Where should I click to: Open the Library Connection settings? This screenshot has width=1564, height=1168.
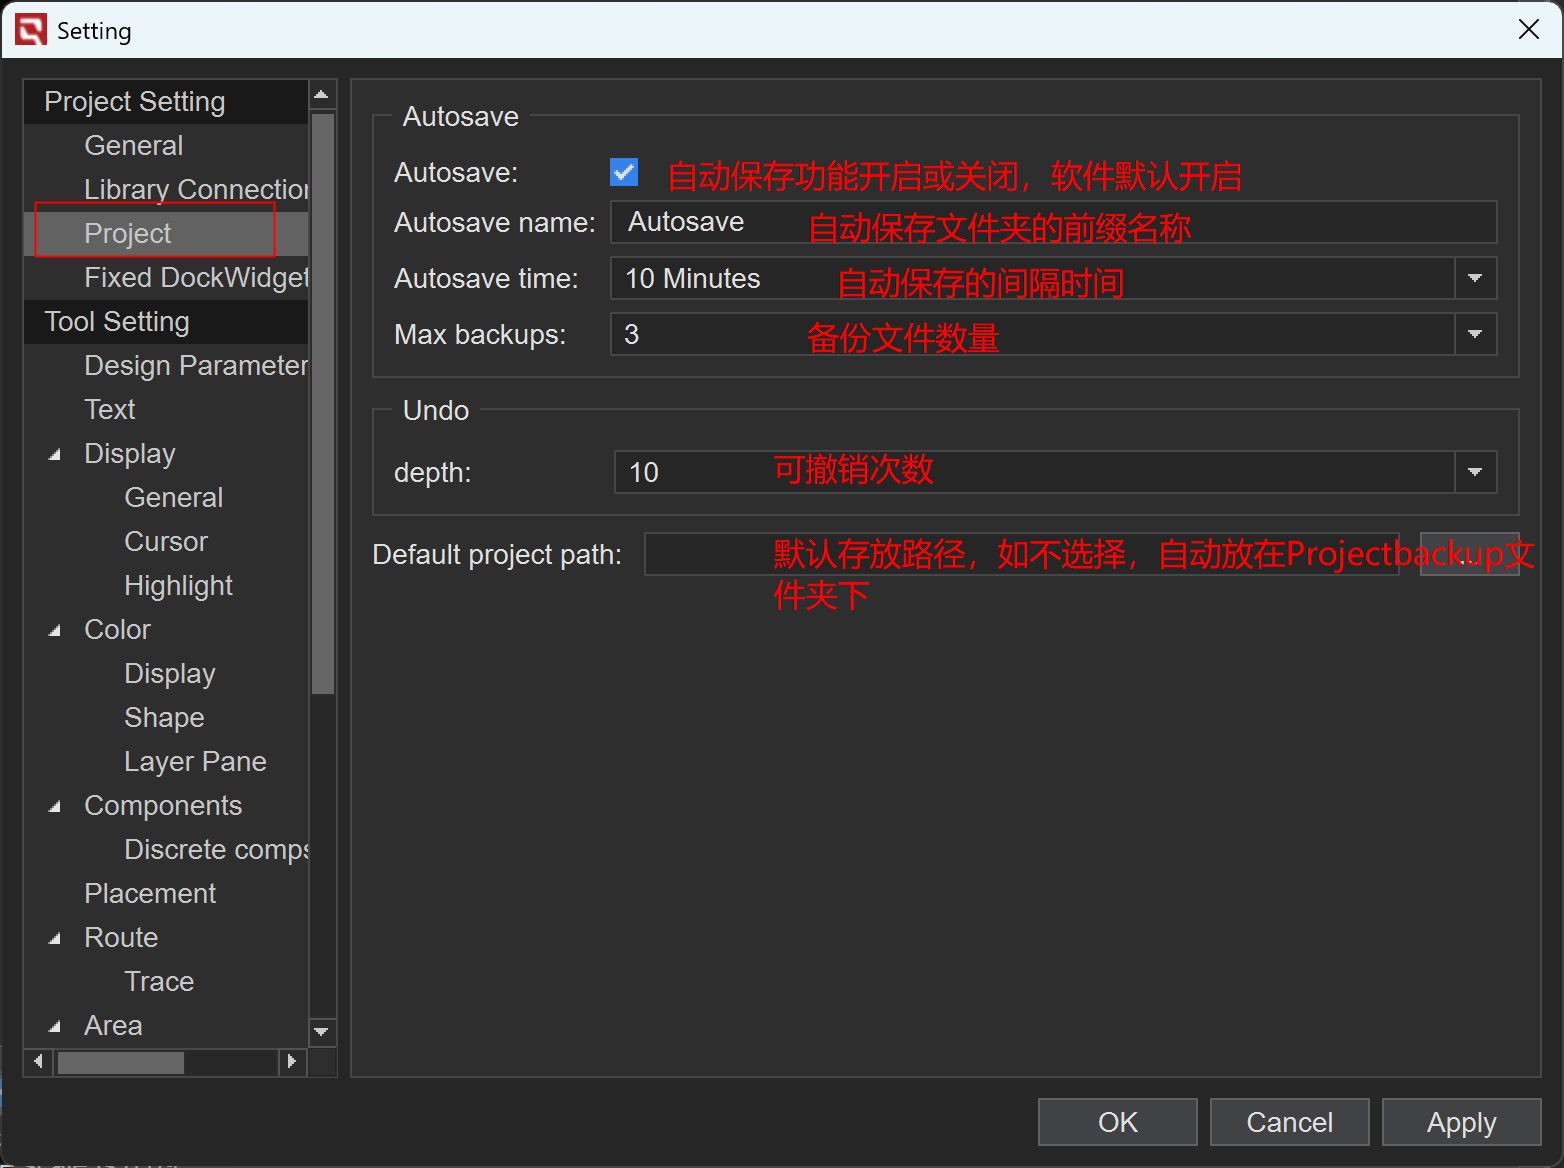[x=196, y=190]
